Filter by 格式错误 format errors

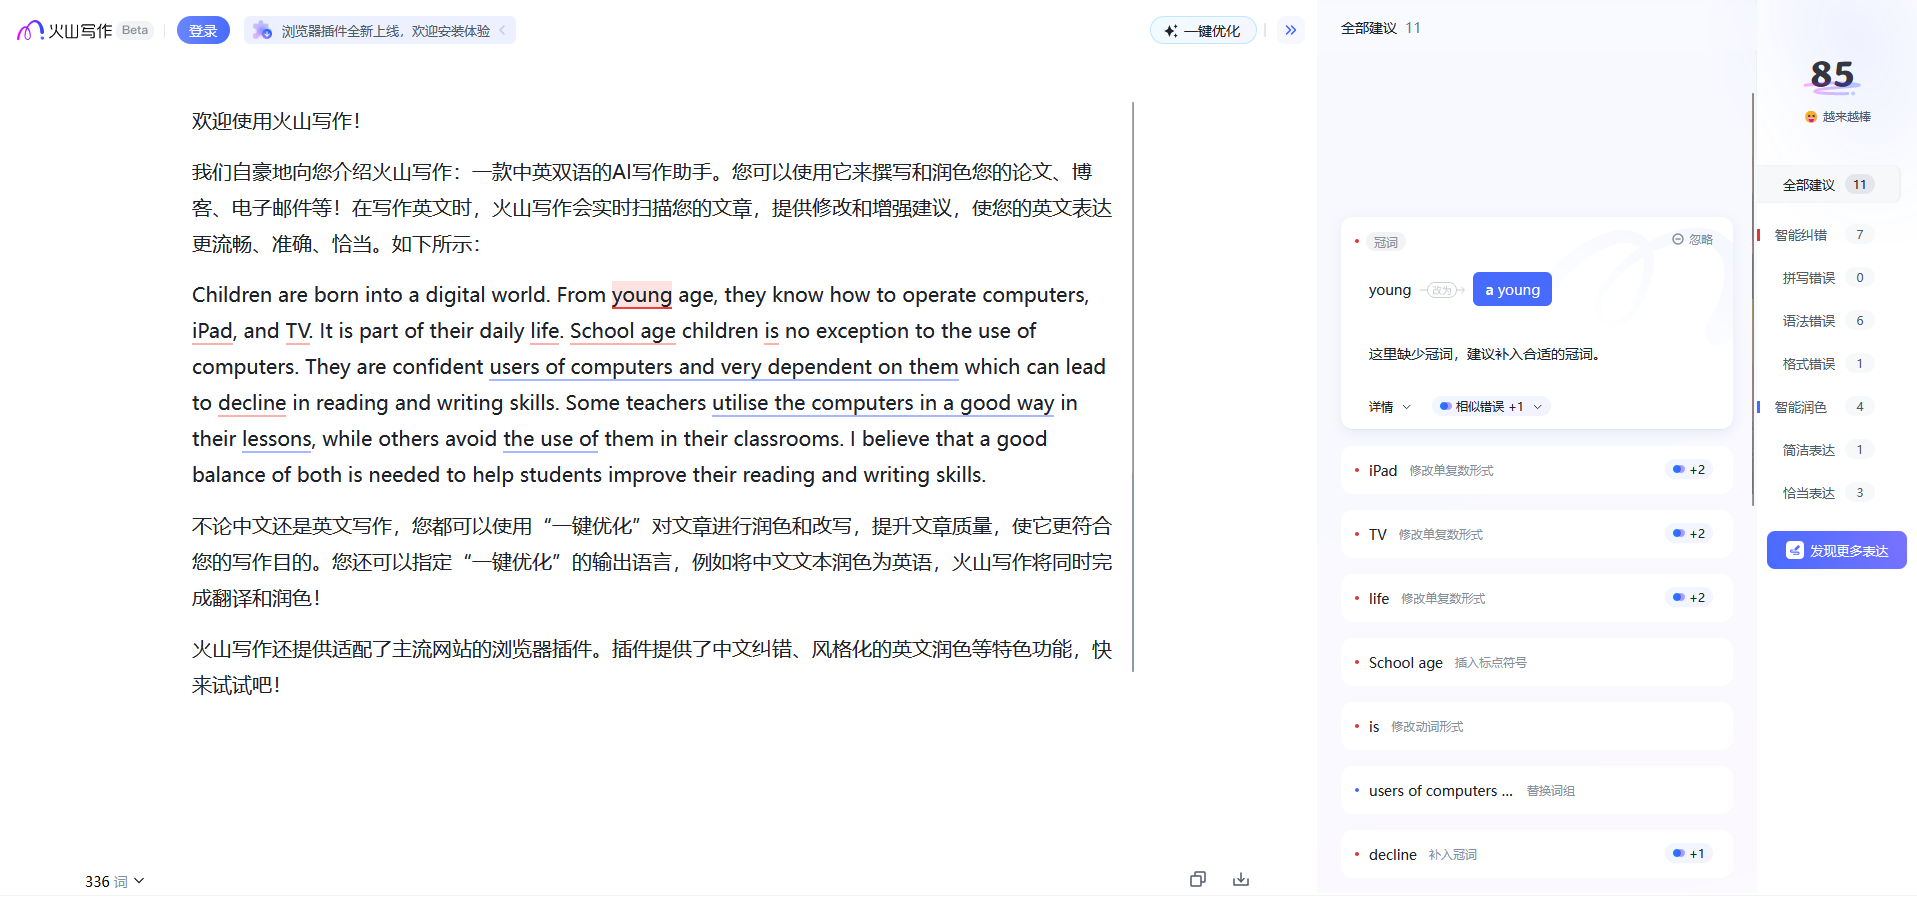1826,364
